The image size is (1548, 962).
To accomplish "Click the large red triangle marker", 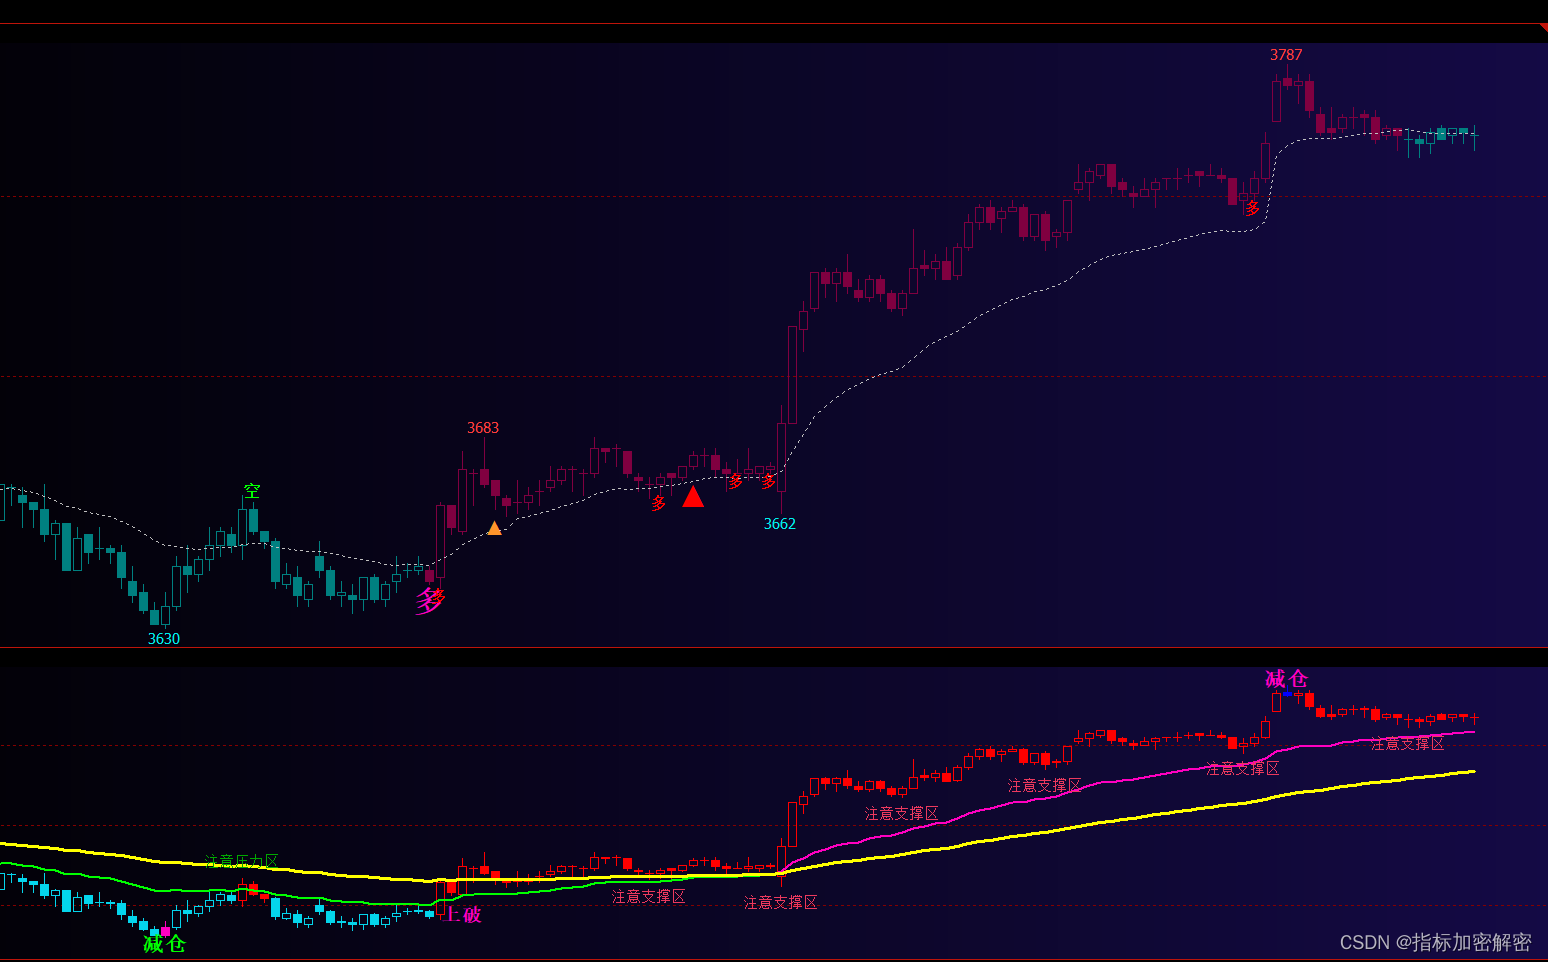I will point(693,496).
